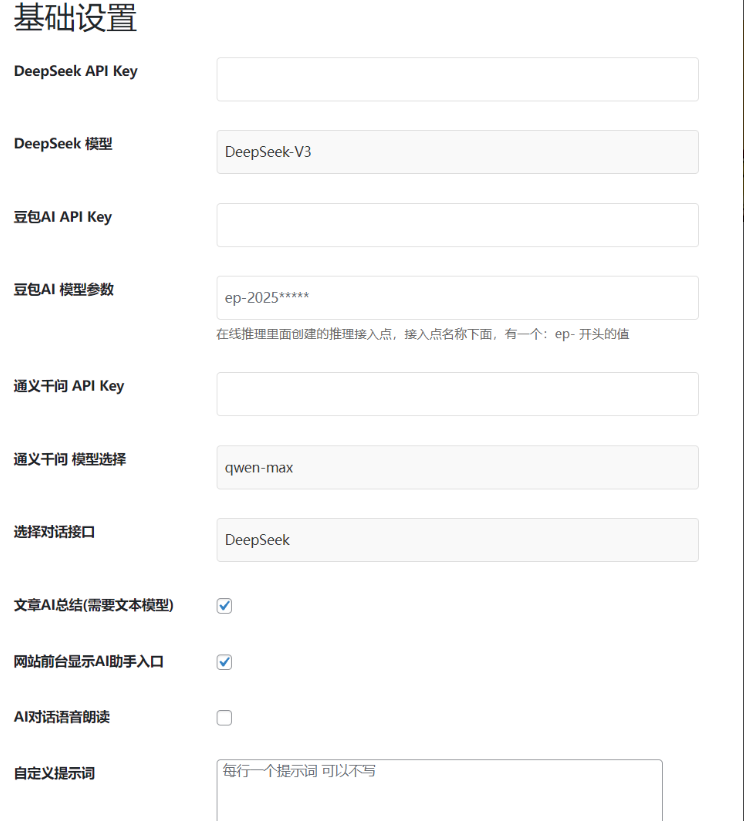Image resolution: width=744 pixels, height=821 pixels.
Task: Click the 文章AI总结(需要文本模型) label
Action: point(93,605)
